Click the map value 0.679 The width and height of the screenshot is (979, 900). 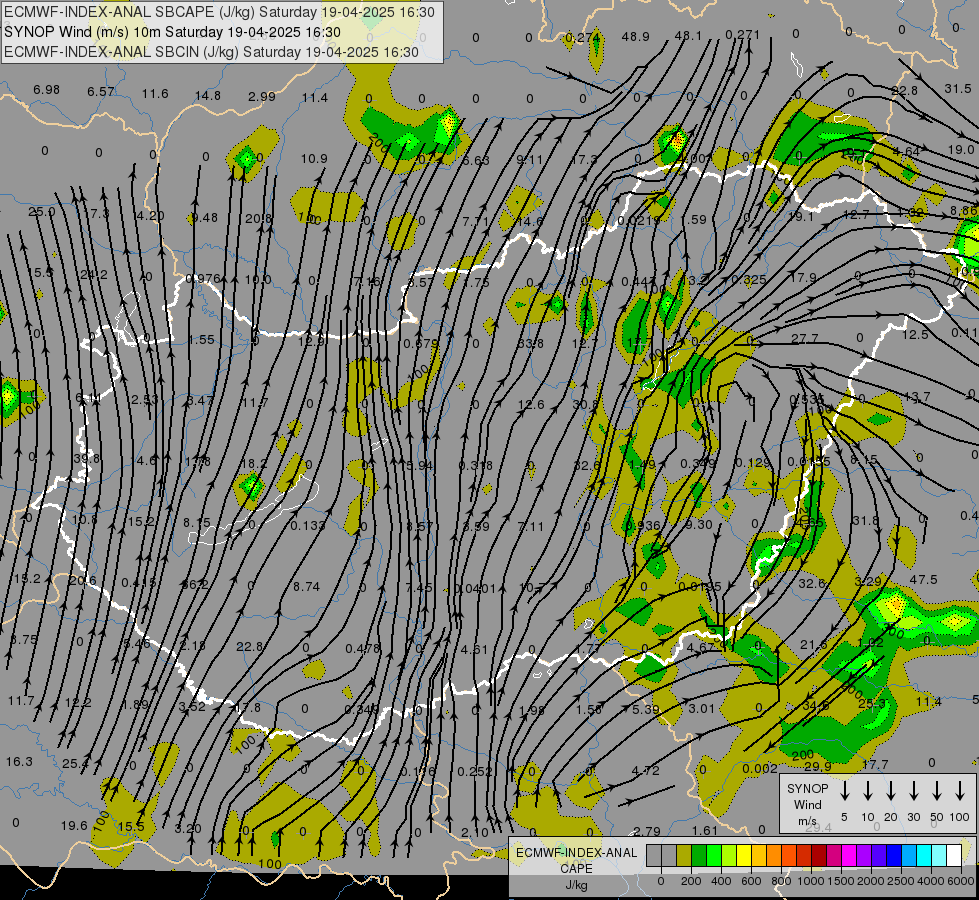click(x=420, y=344)
